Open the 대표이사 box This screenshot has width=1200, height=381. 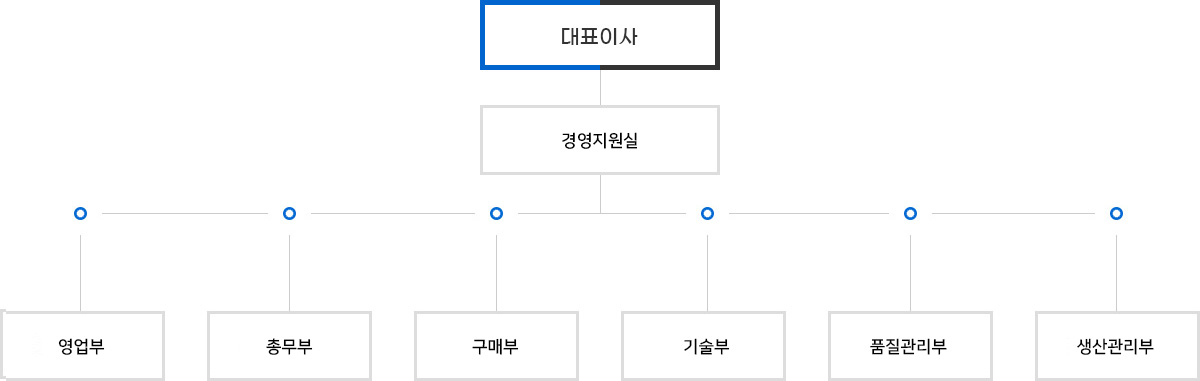(x=600, y=36)
